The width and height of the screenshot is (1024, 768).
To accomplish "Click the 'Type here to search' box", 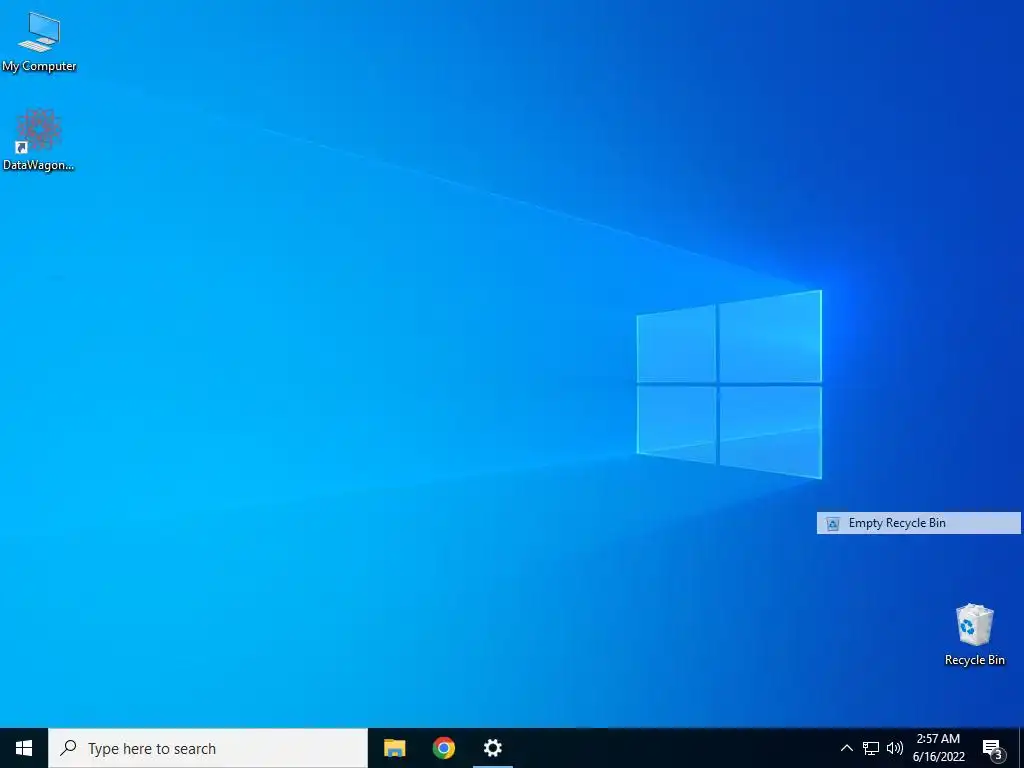I will [x=208, y=748].
